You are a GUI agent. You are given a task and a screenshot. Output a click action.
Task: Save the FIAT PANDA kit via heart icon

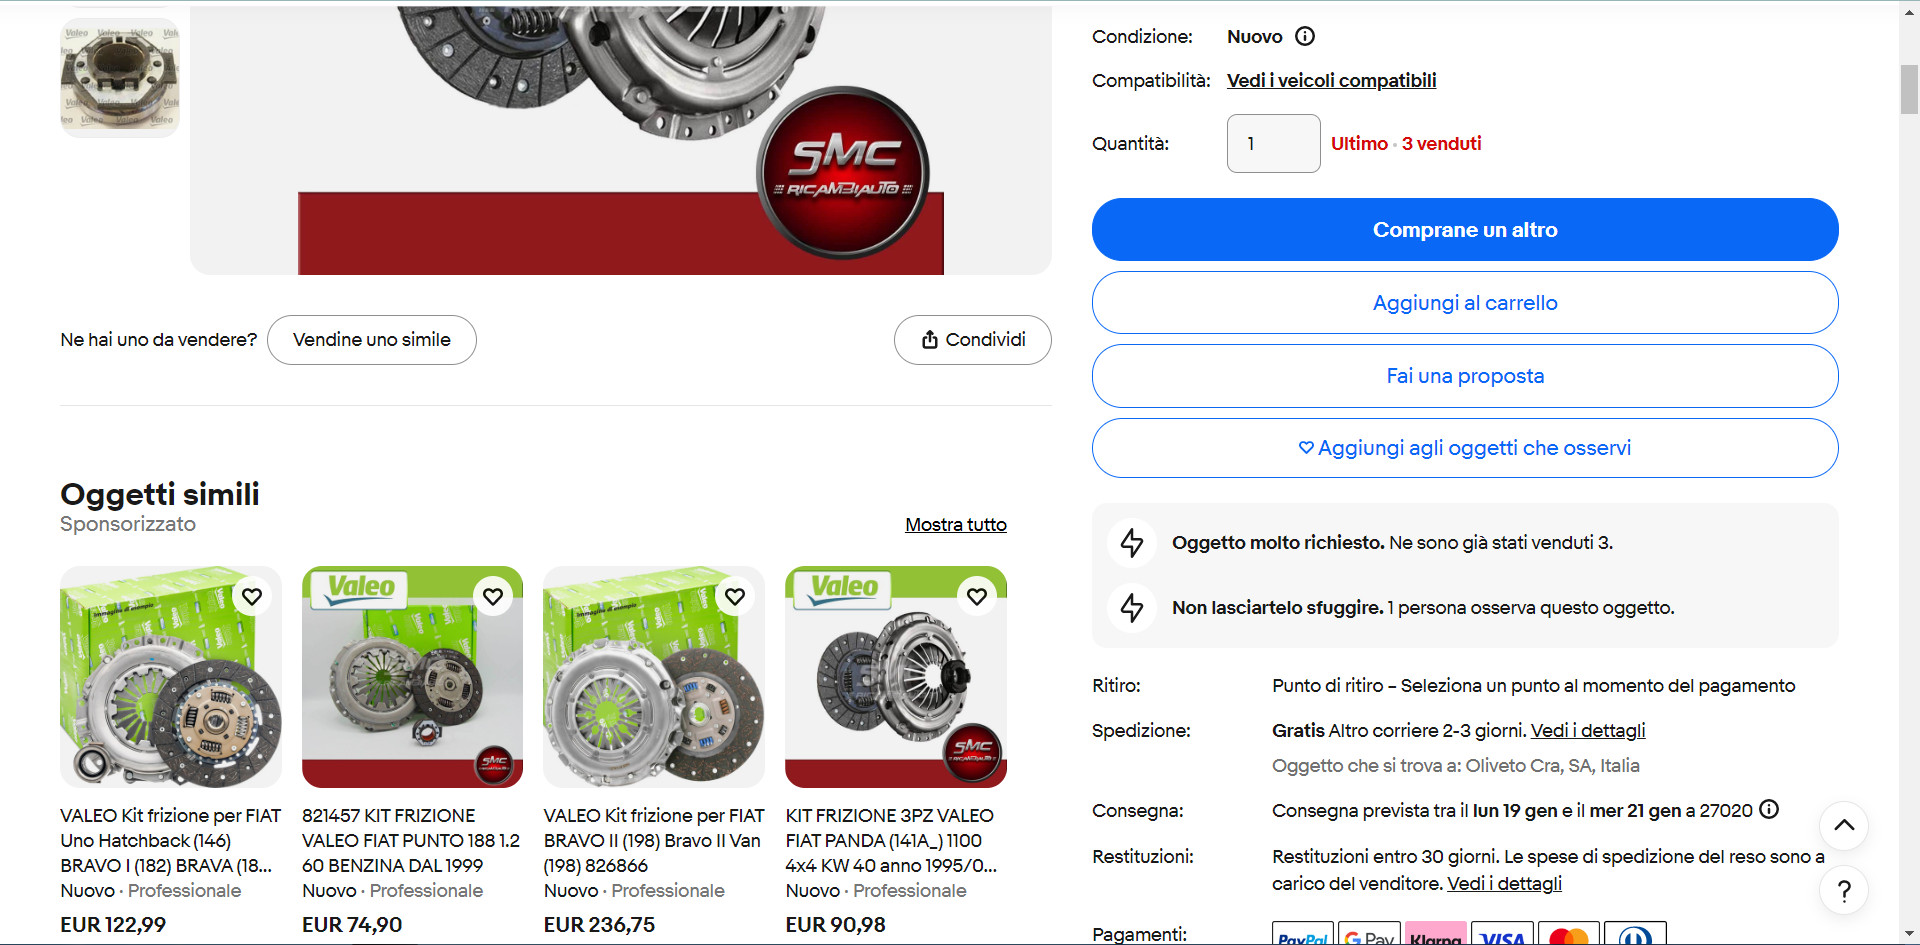click(977, 596)
